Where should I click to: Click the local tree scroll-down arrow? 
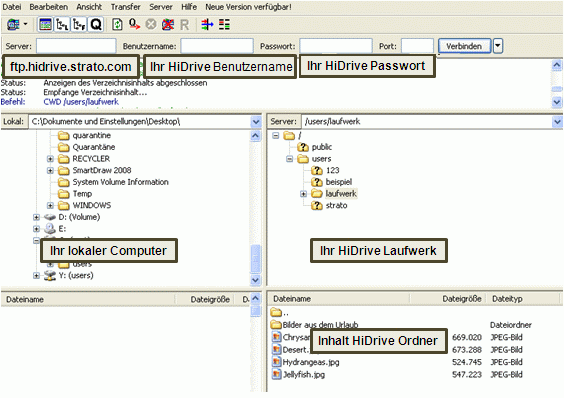point(255,280)
